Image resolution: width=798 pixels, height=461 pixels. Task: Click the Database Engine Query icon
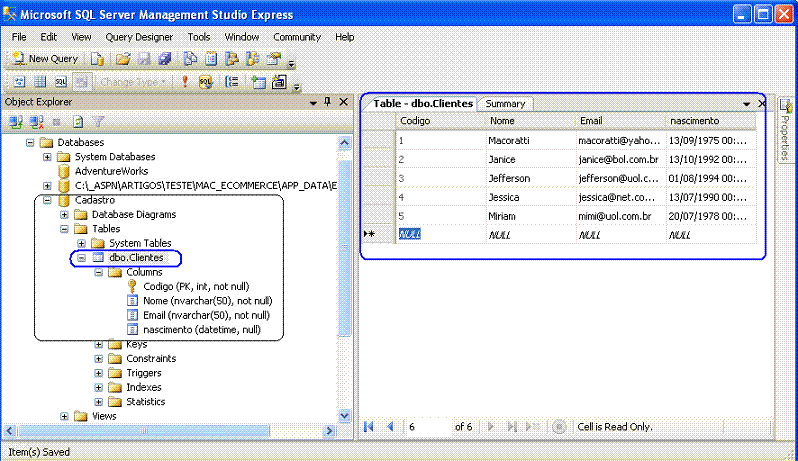97,59
